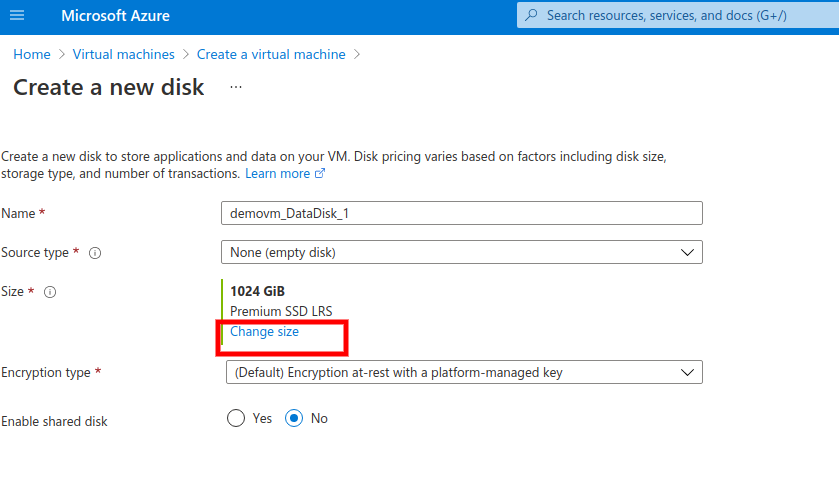The width and height of the screenshot is (839, 480).
Task: Click external link icon after Learn more
Action: (320, 174)
